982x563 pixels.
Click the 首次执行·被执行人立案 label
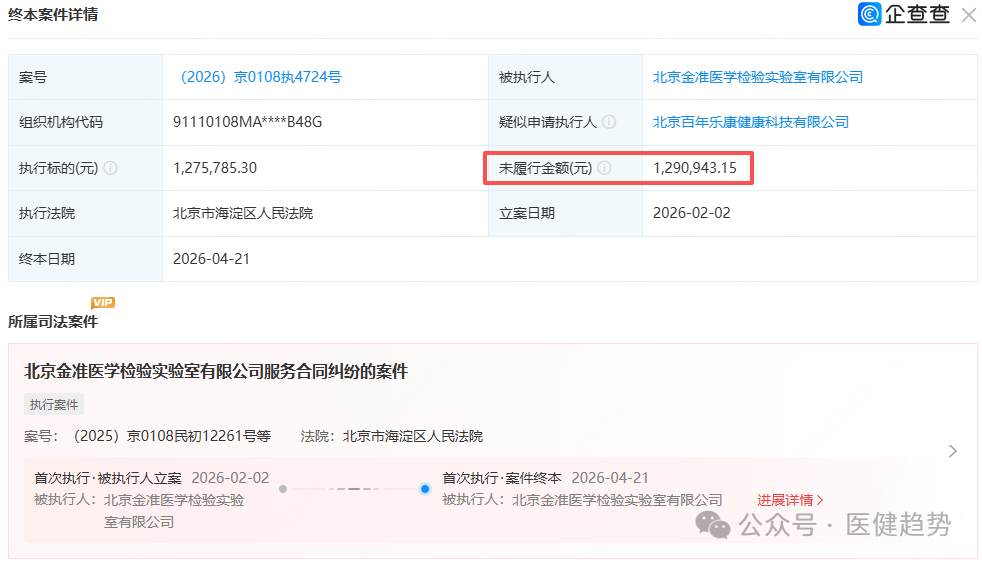click(x=108, y=478)
